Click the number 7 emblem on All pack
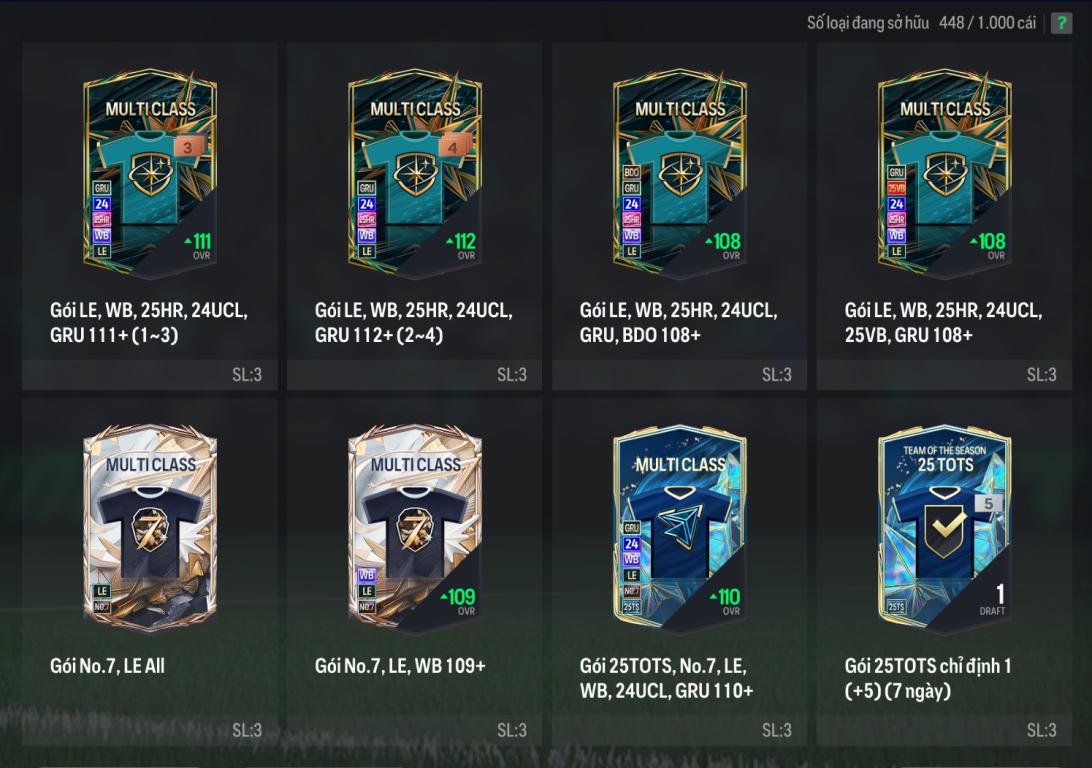Screen dimensions: 1092x768 coord(150,530)
